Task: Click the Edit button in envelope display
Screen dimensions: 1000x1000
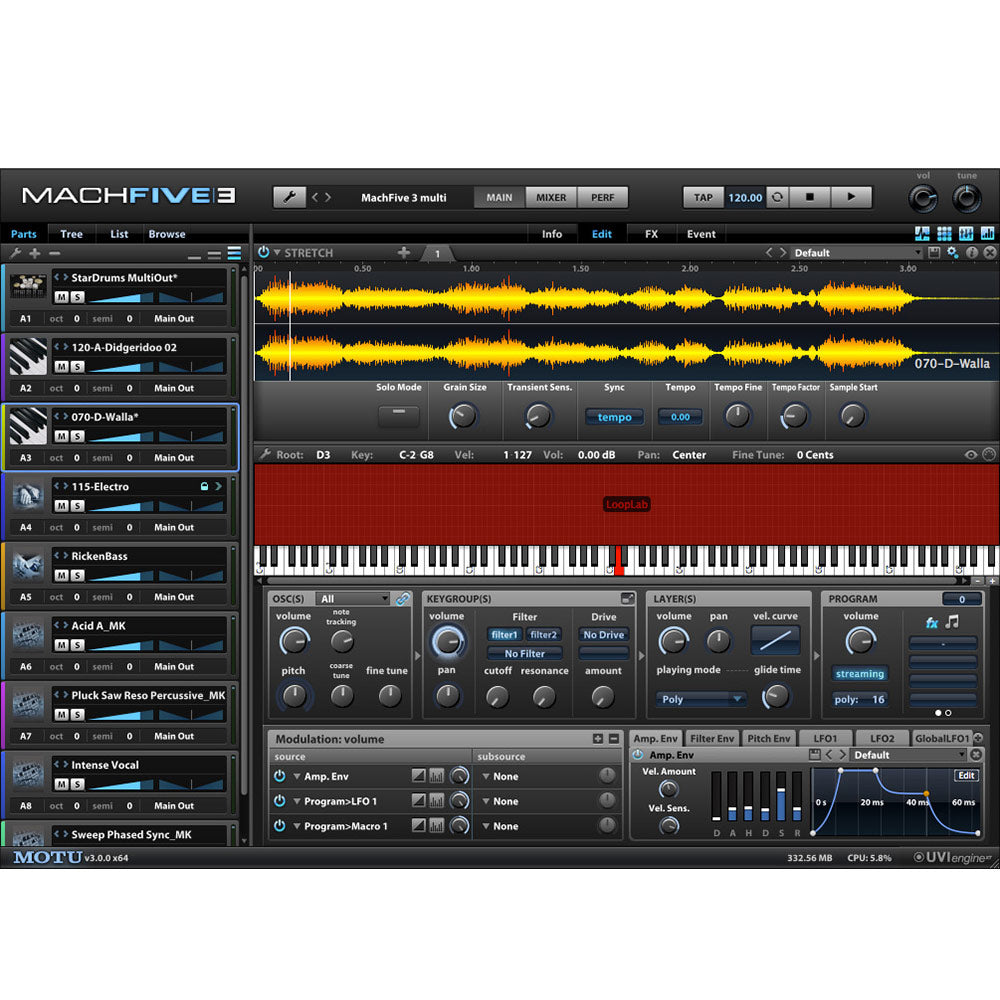Action: [966, 775]
